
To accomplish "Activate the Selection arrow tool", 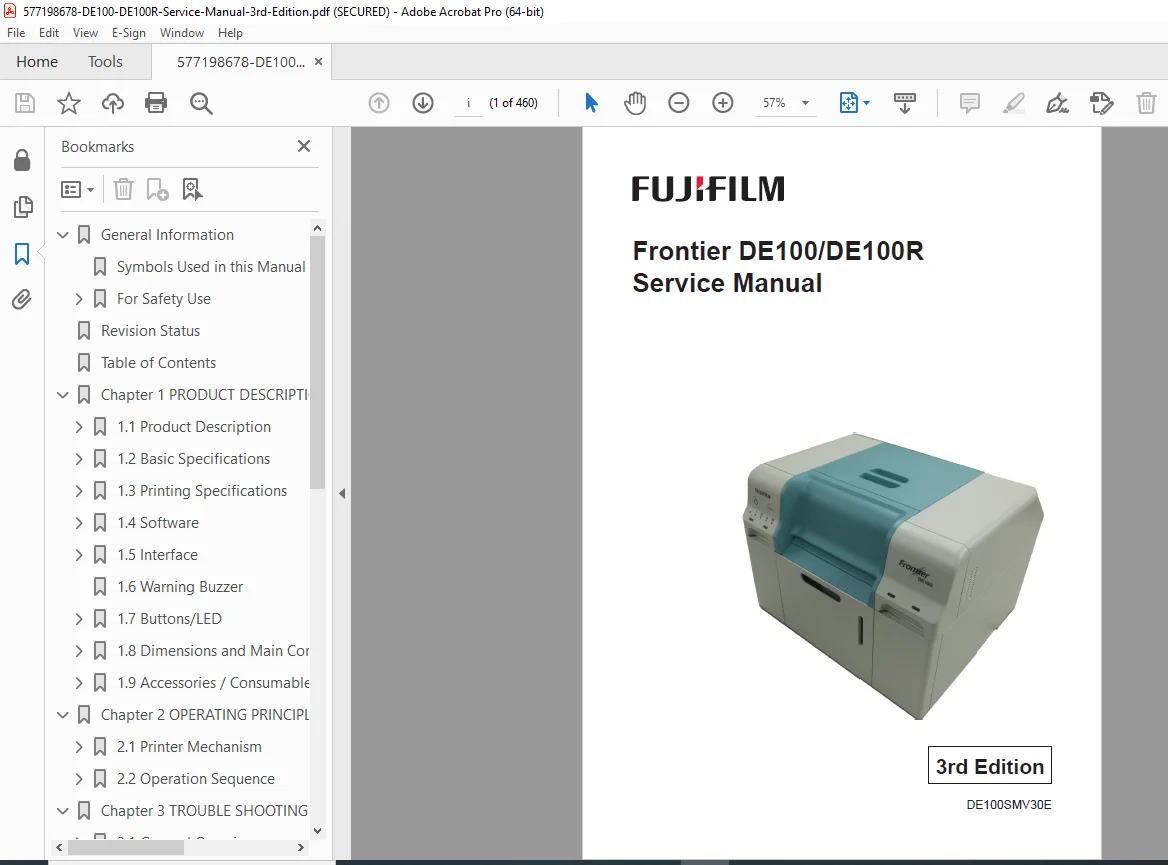I will coord(591,103).
